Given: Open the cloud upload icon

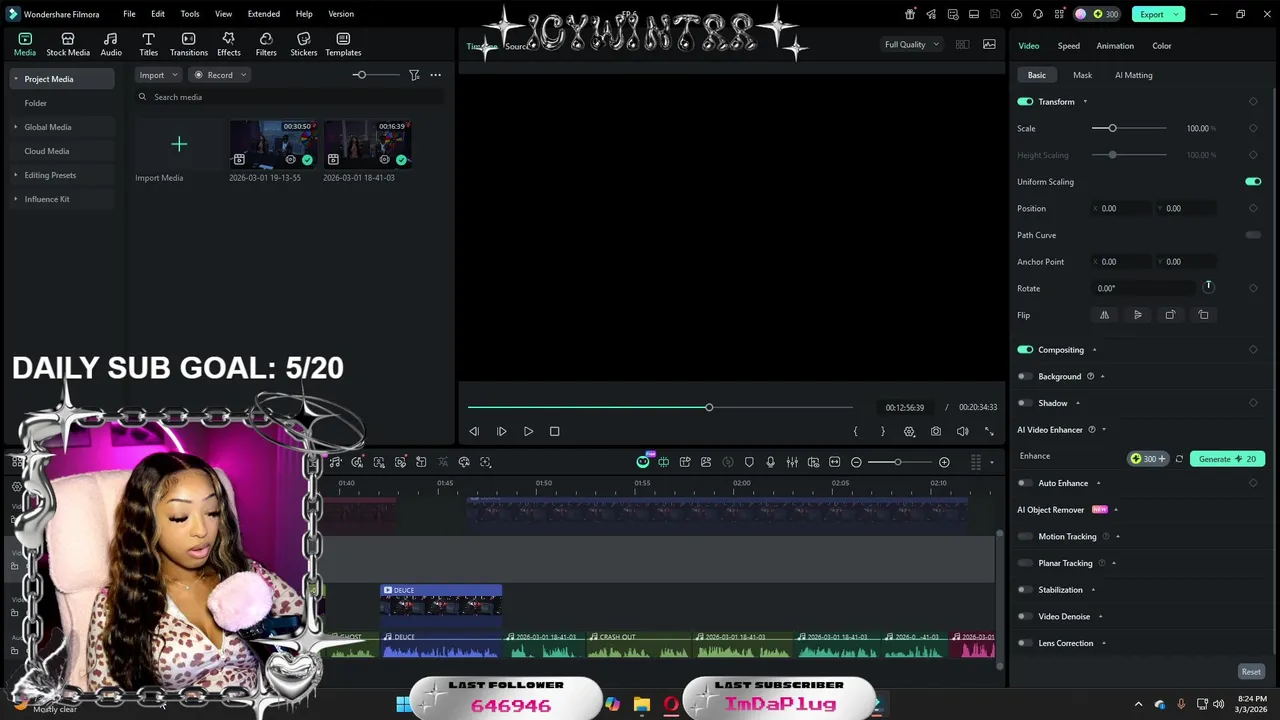Looking at the screenshot, I should click(x=1017, y=14).
